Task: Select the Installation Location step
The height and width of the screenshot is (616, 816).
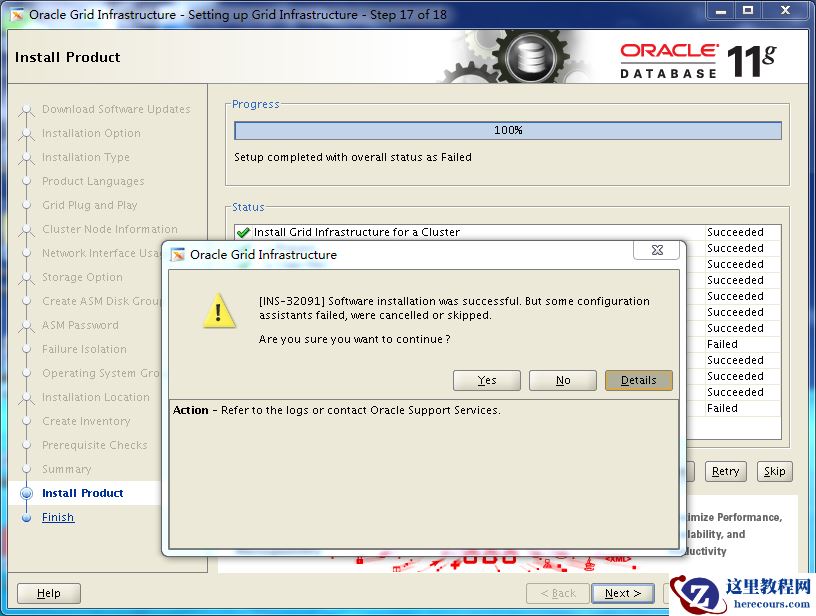Action: pos(96,397)
